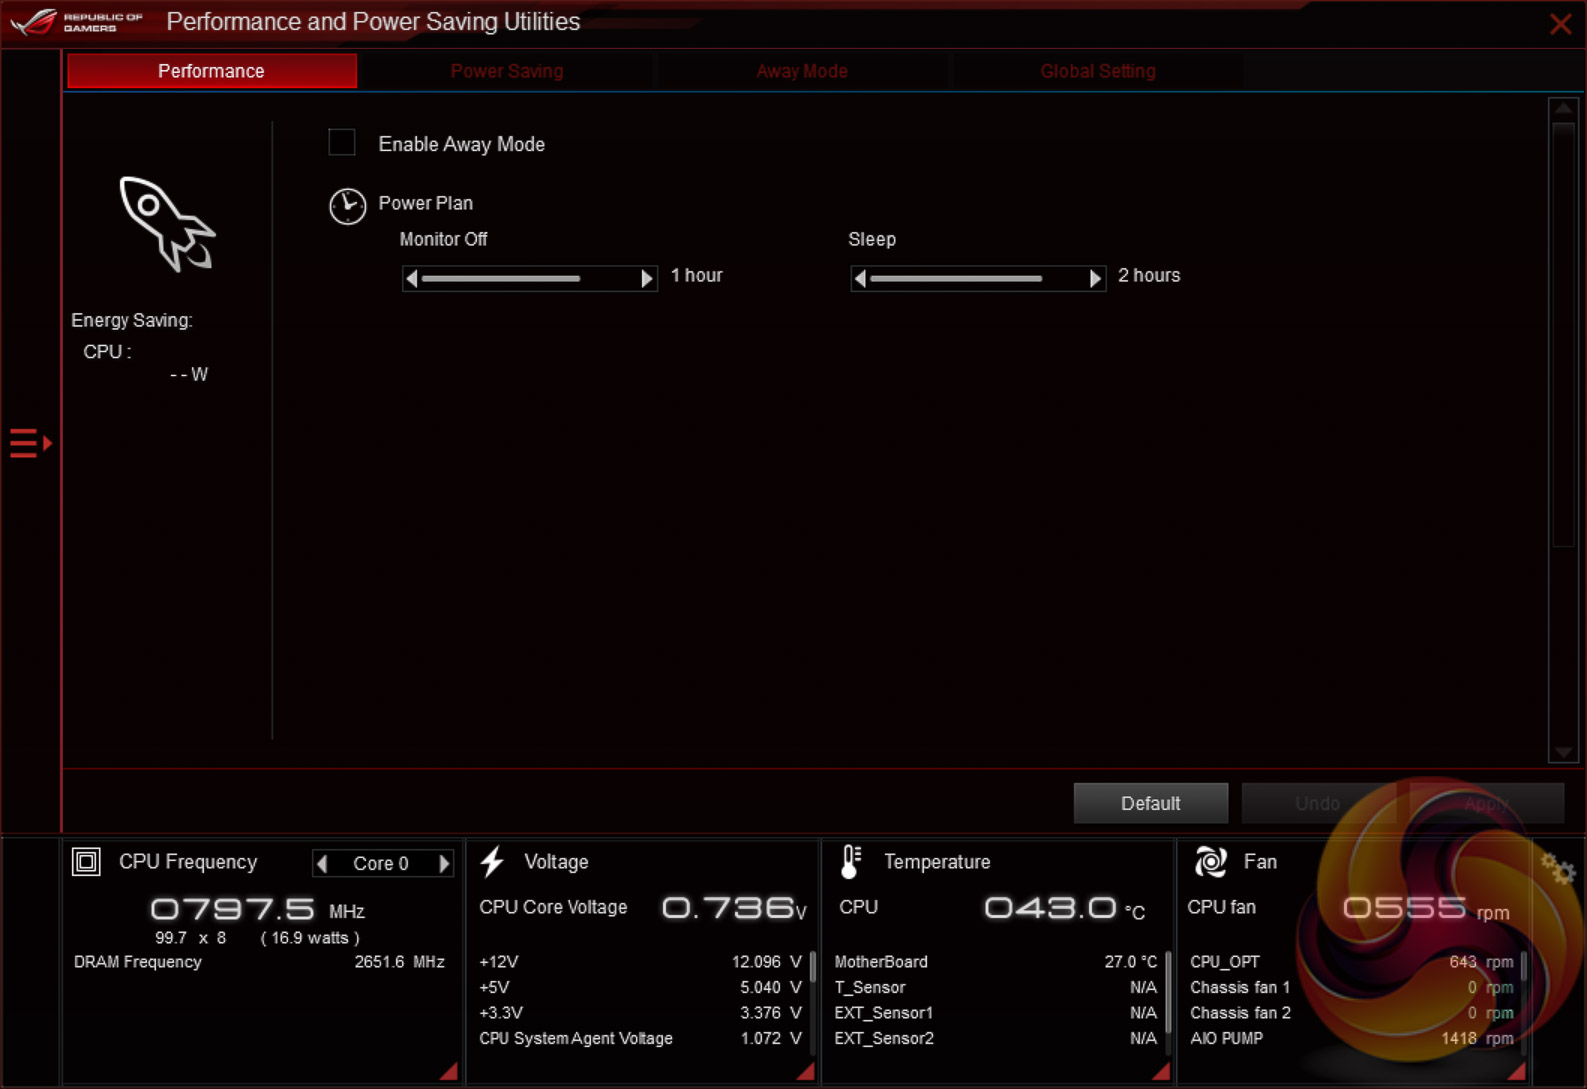Screen dimensions: 1587x1089
Task: Click the Monitor Off slider track
Action: pyautogui.click(x=529, y=278)
